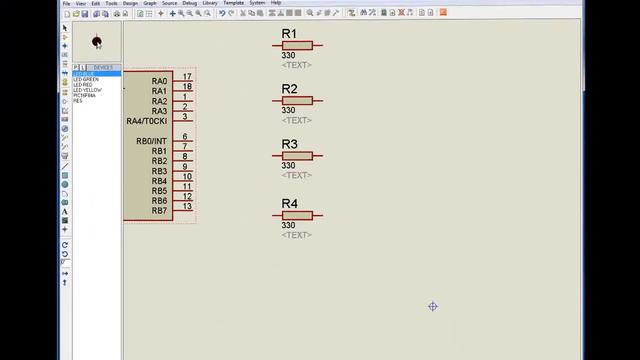The image size is (640, 360).
Task: Choose the 2D Graphics Line tool
Action: pyautogui.click(x=65, y=166)
